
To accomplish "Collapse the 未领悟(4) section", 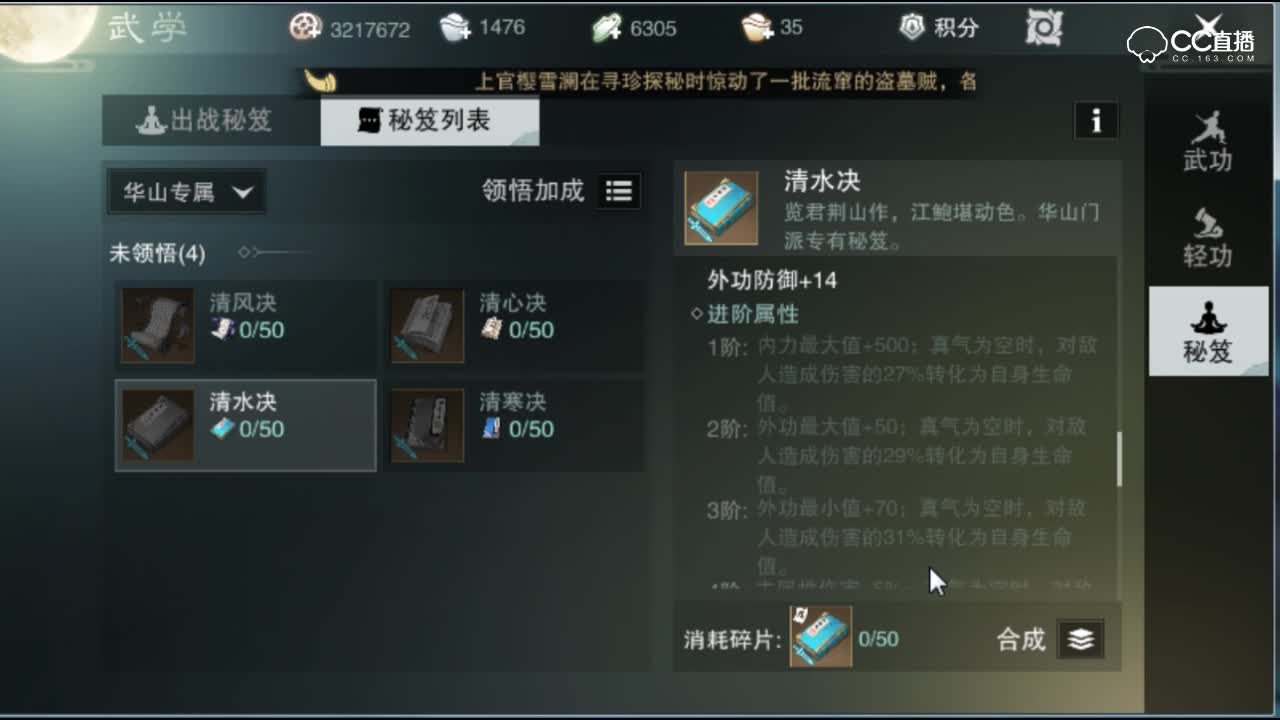I will 158,253.
